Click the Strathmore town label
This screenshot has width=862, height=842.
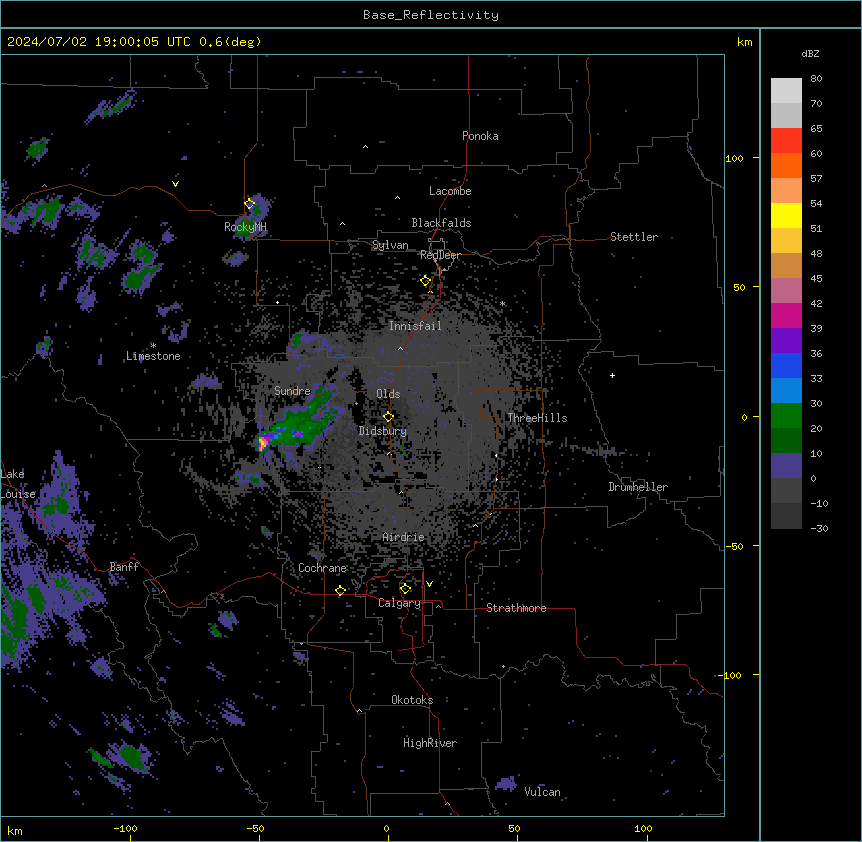[516, 608]
